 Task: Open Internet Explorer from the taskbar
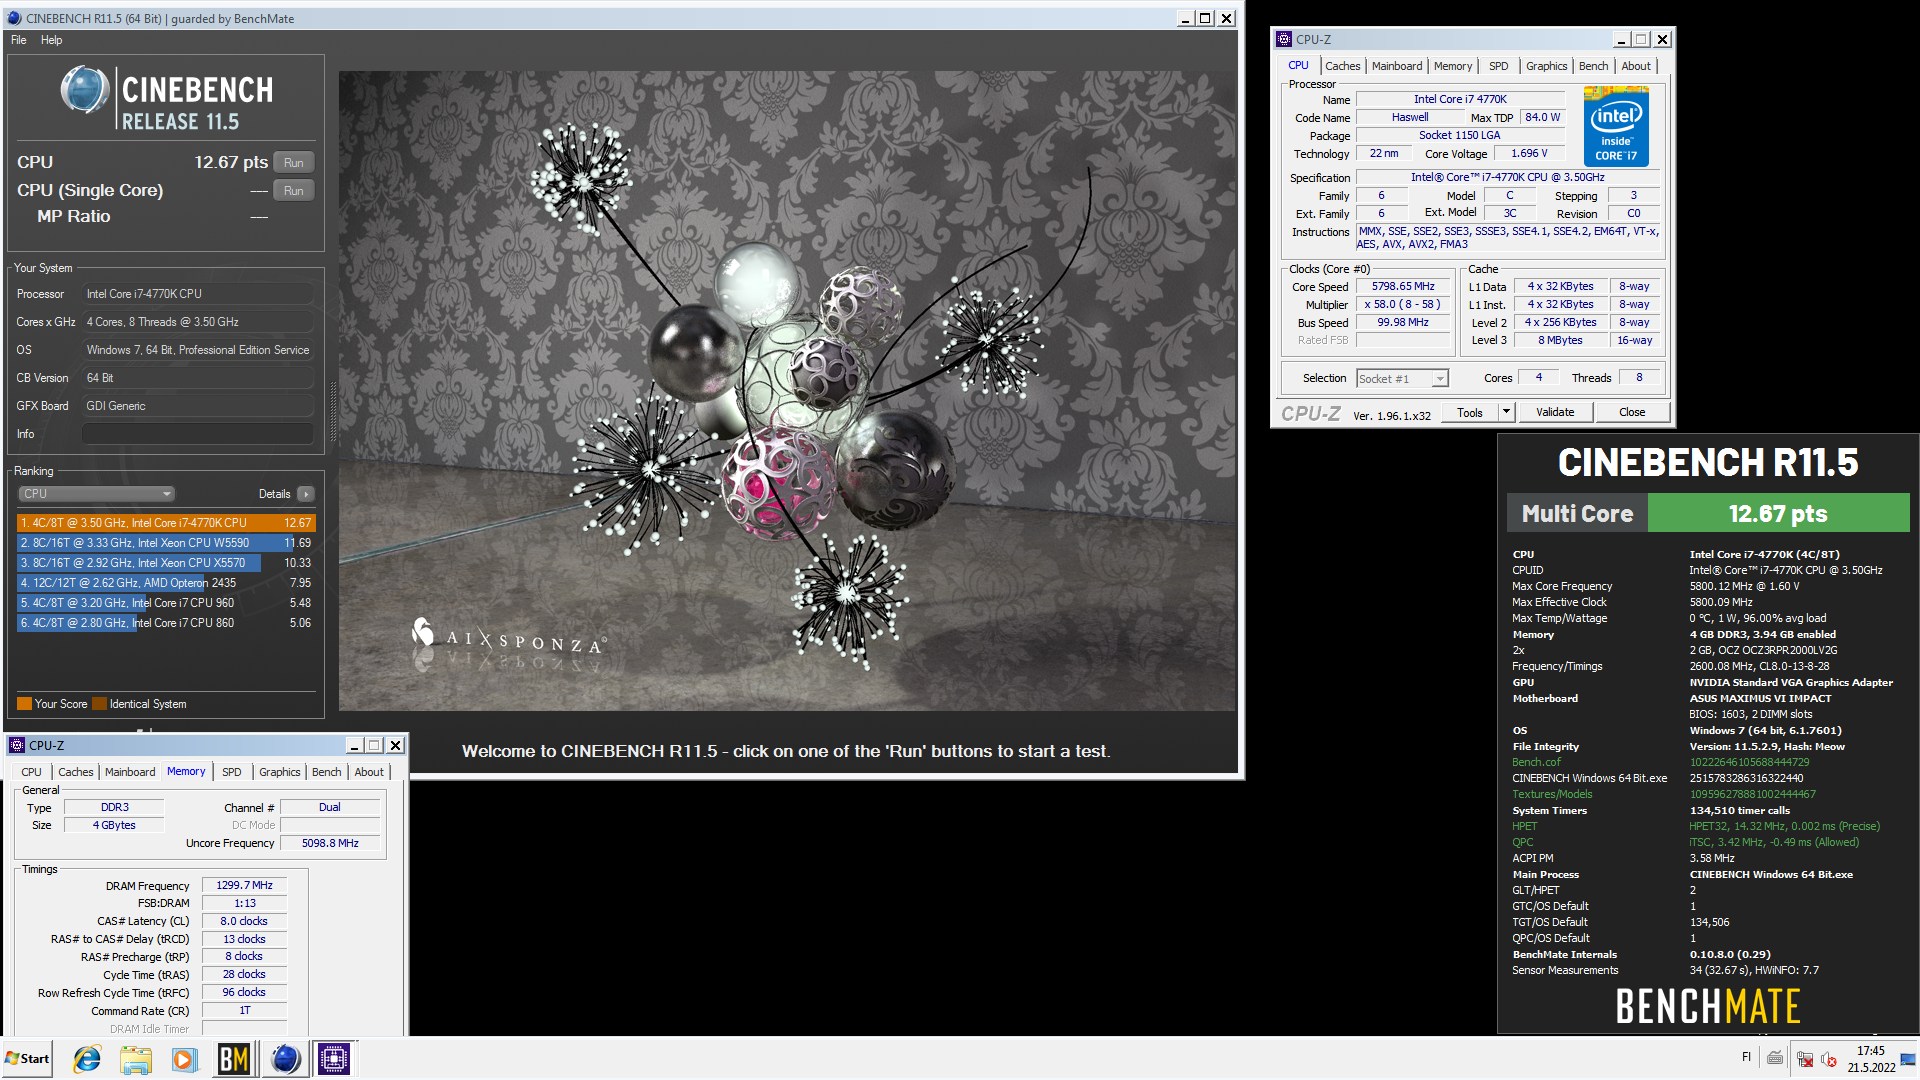[87, 1059]
